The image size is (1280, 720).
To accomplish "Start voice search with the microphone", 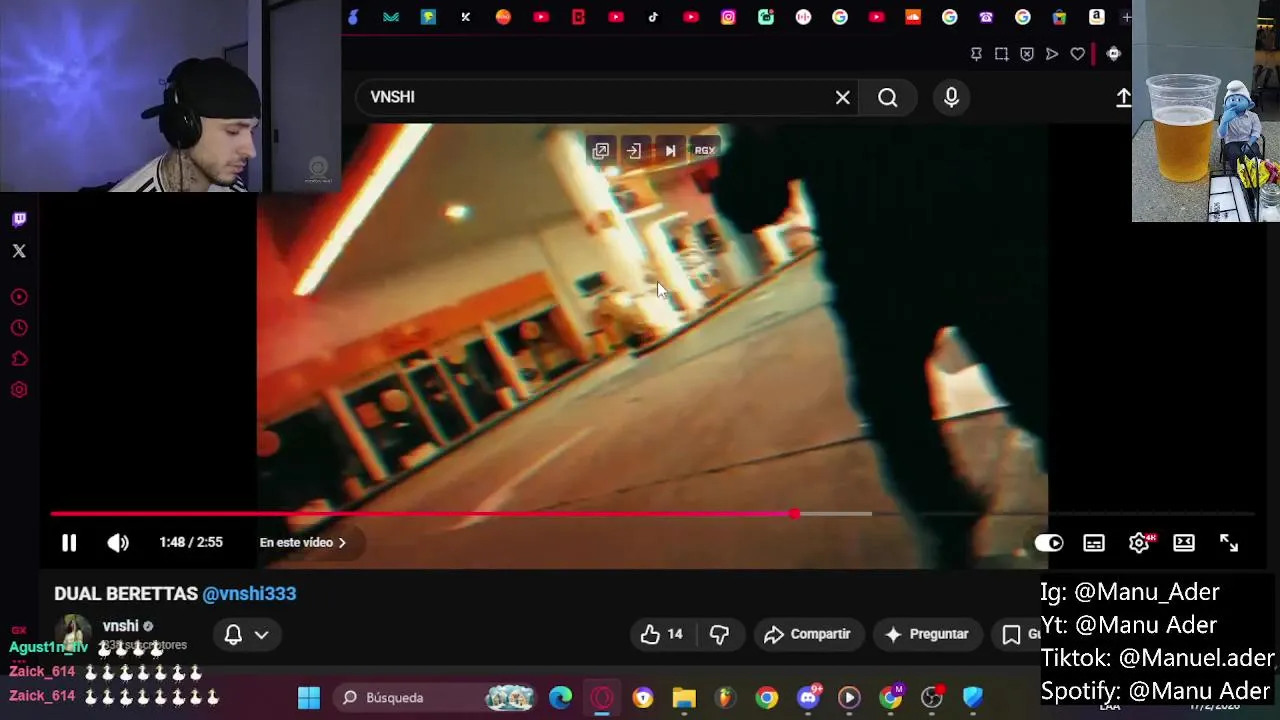I will (951, 97).
